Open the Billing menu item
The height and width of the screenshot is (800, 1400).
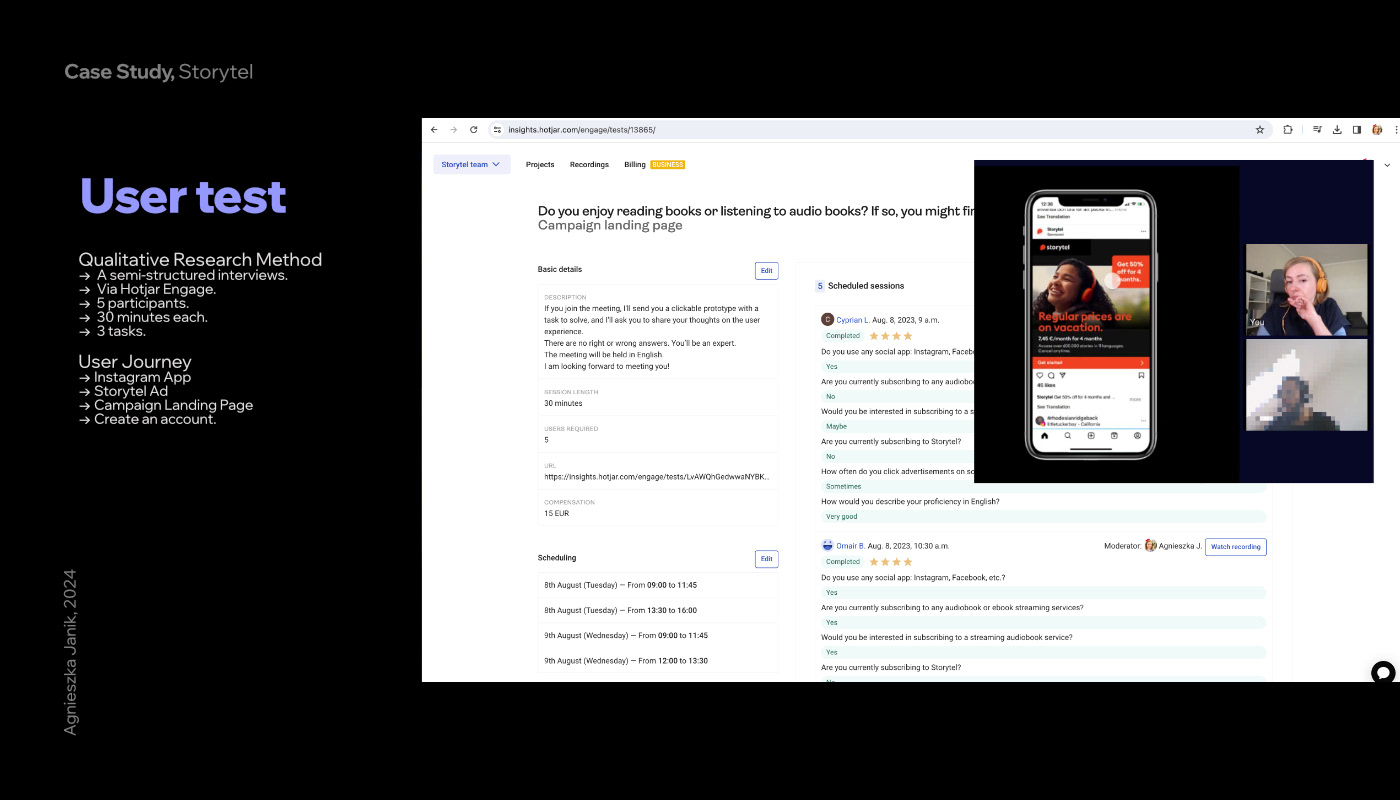pos(635,164)
